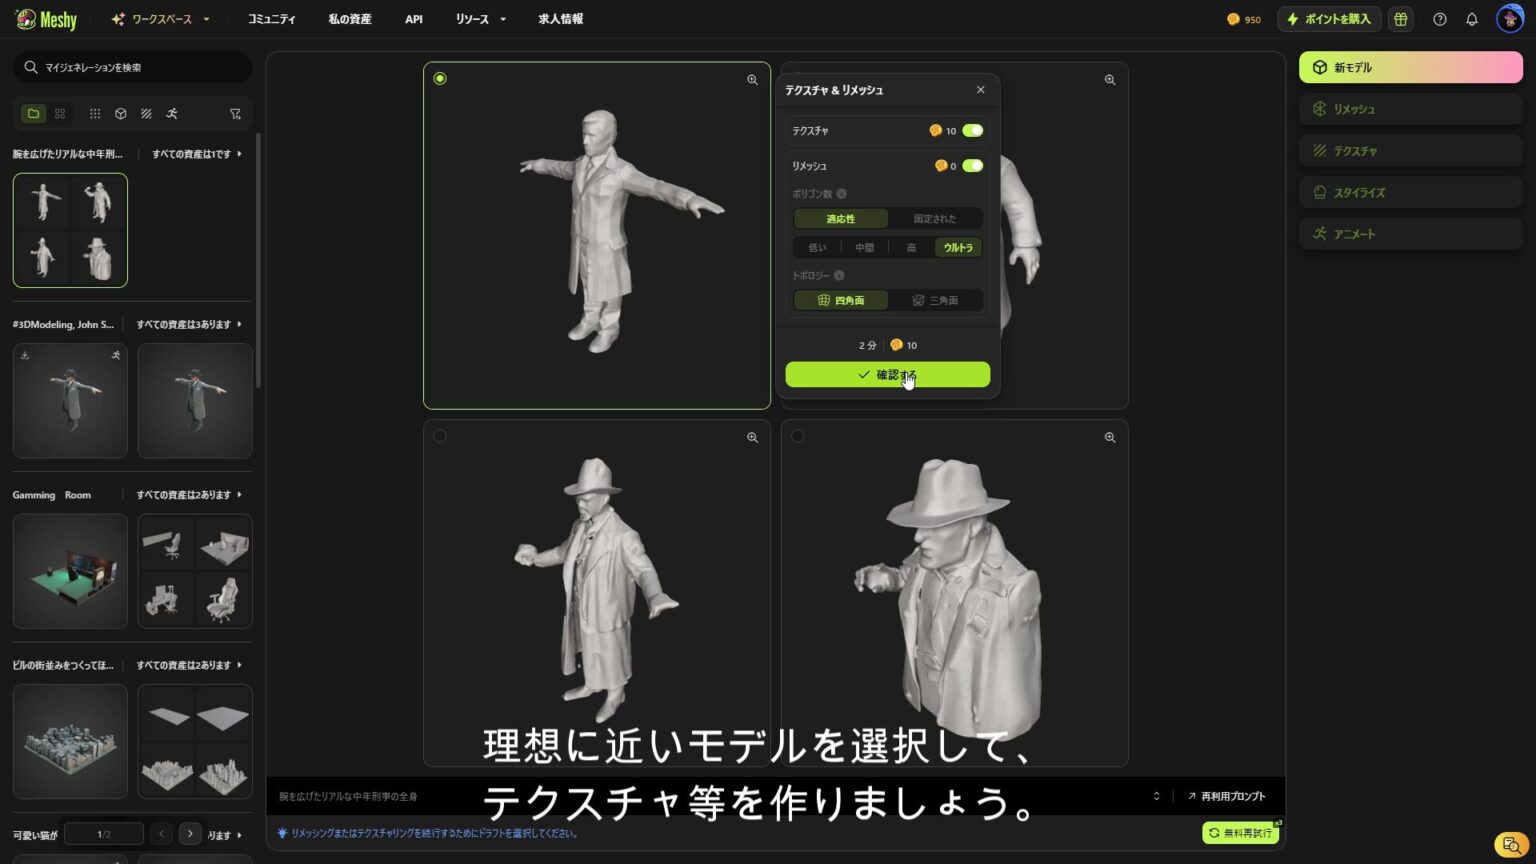This screenshot has height=864, width=1536.
Task: Click the animation running-figure filter icon
Action: [172, 113]
